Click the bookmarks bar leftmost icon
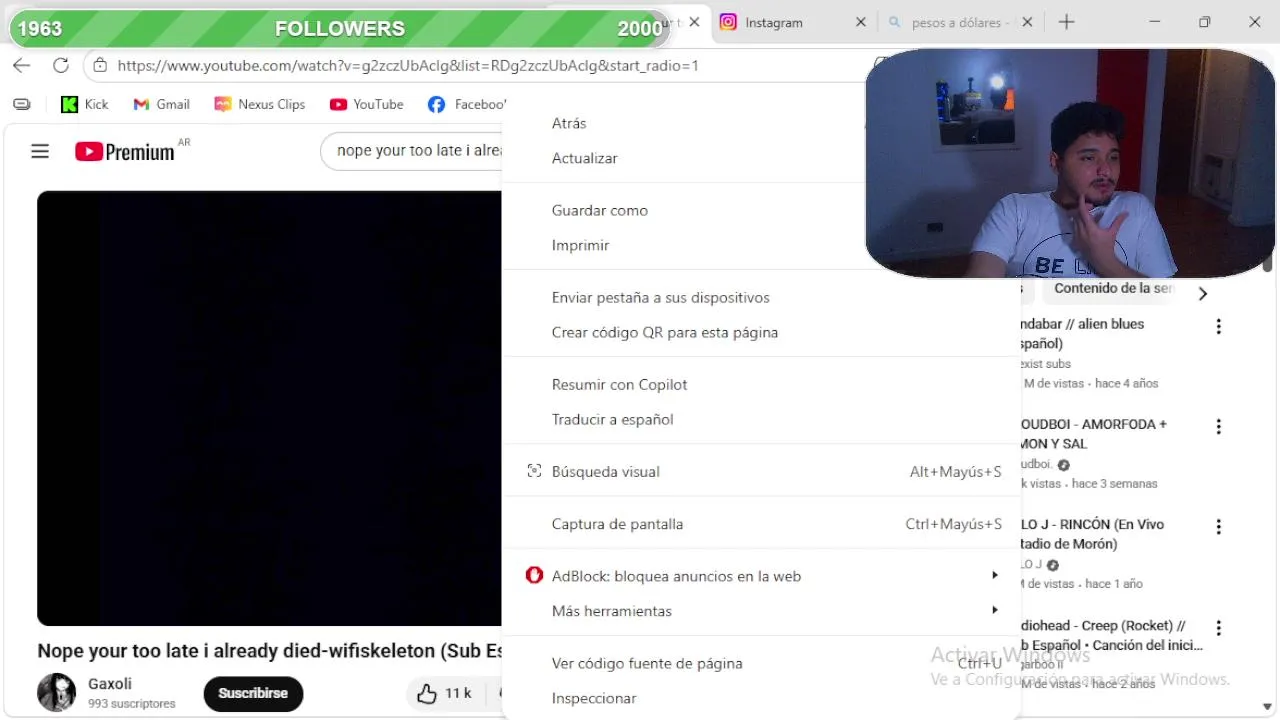Viewport: 1280px width, 720px height. [22, 104]
